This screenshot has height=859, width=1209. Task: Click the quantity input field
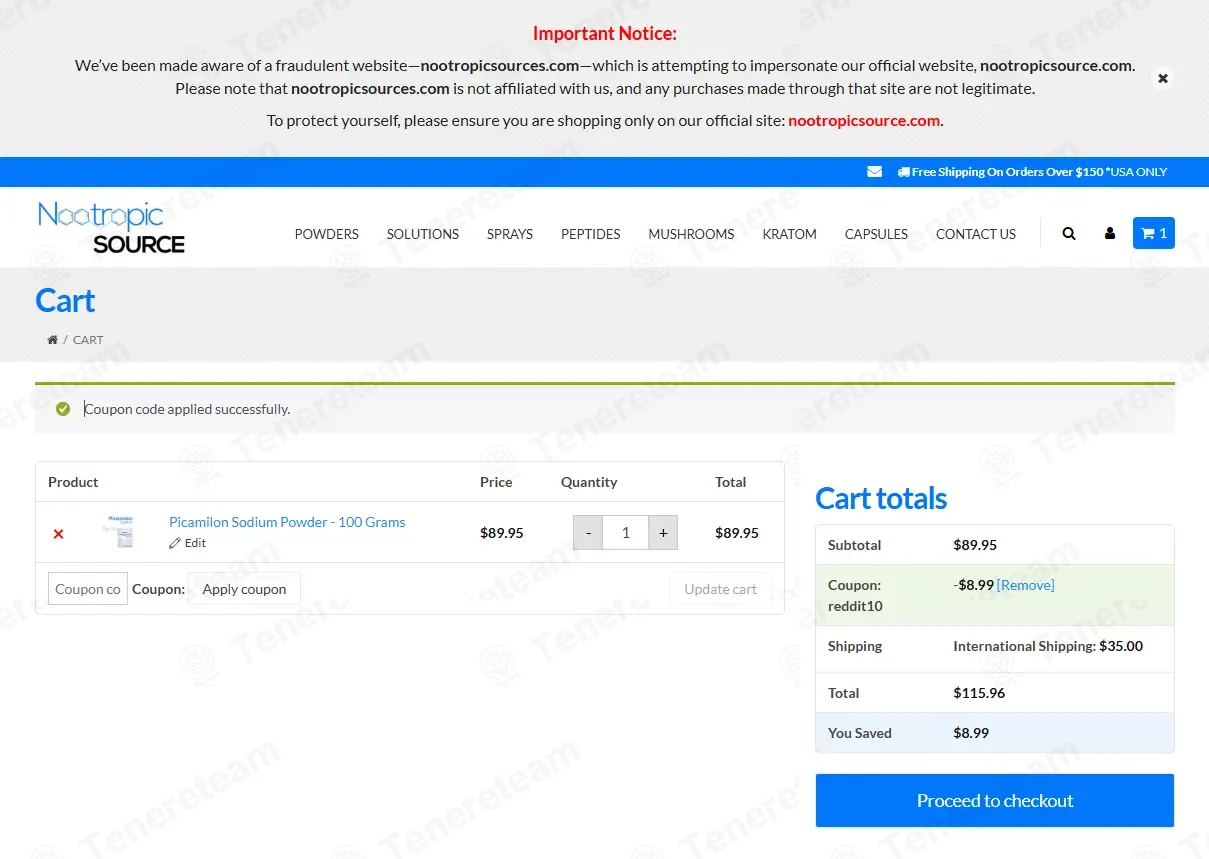(626, 533)
